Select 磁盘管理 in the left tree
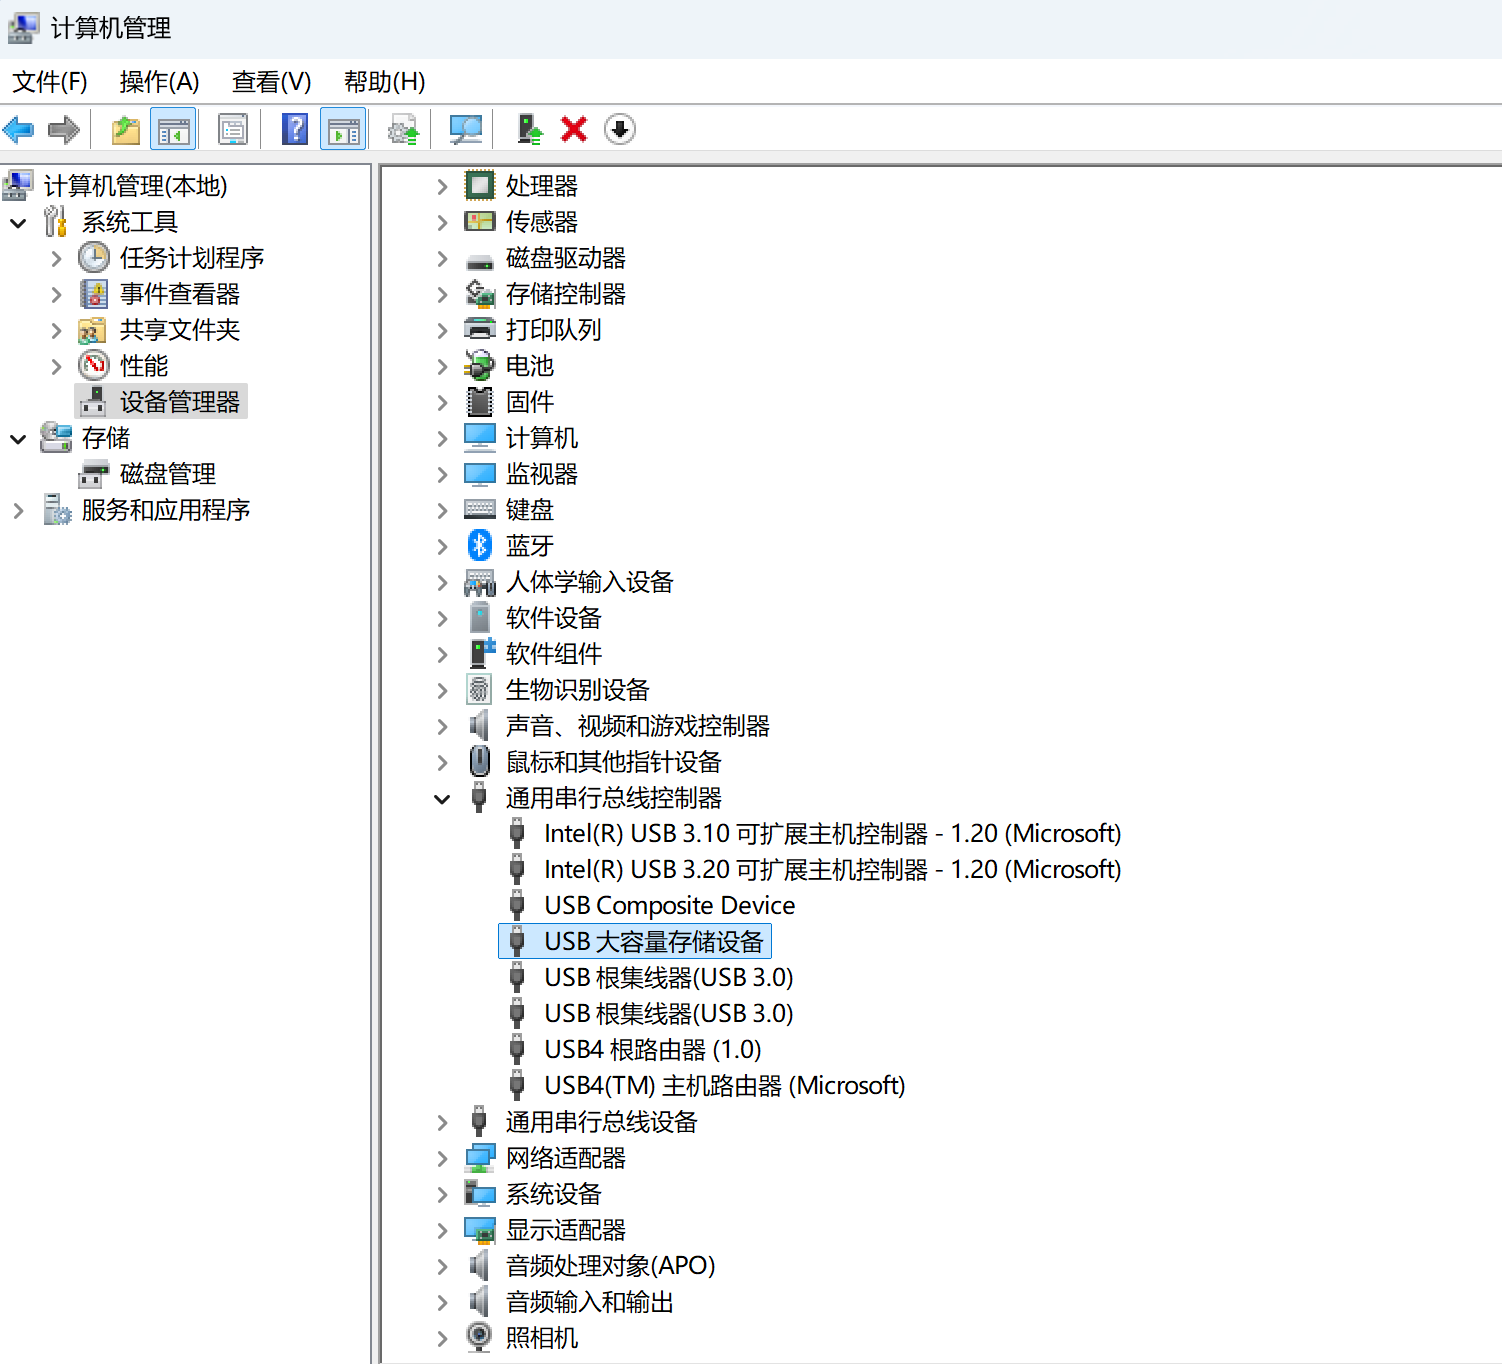Image resolution: width=1502 pixels, height=1364 pixels. tap(167, 474)
